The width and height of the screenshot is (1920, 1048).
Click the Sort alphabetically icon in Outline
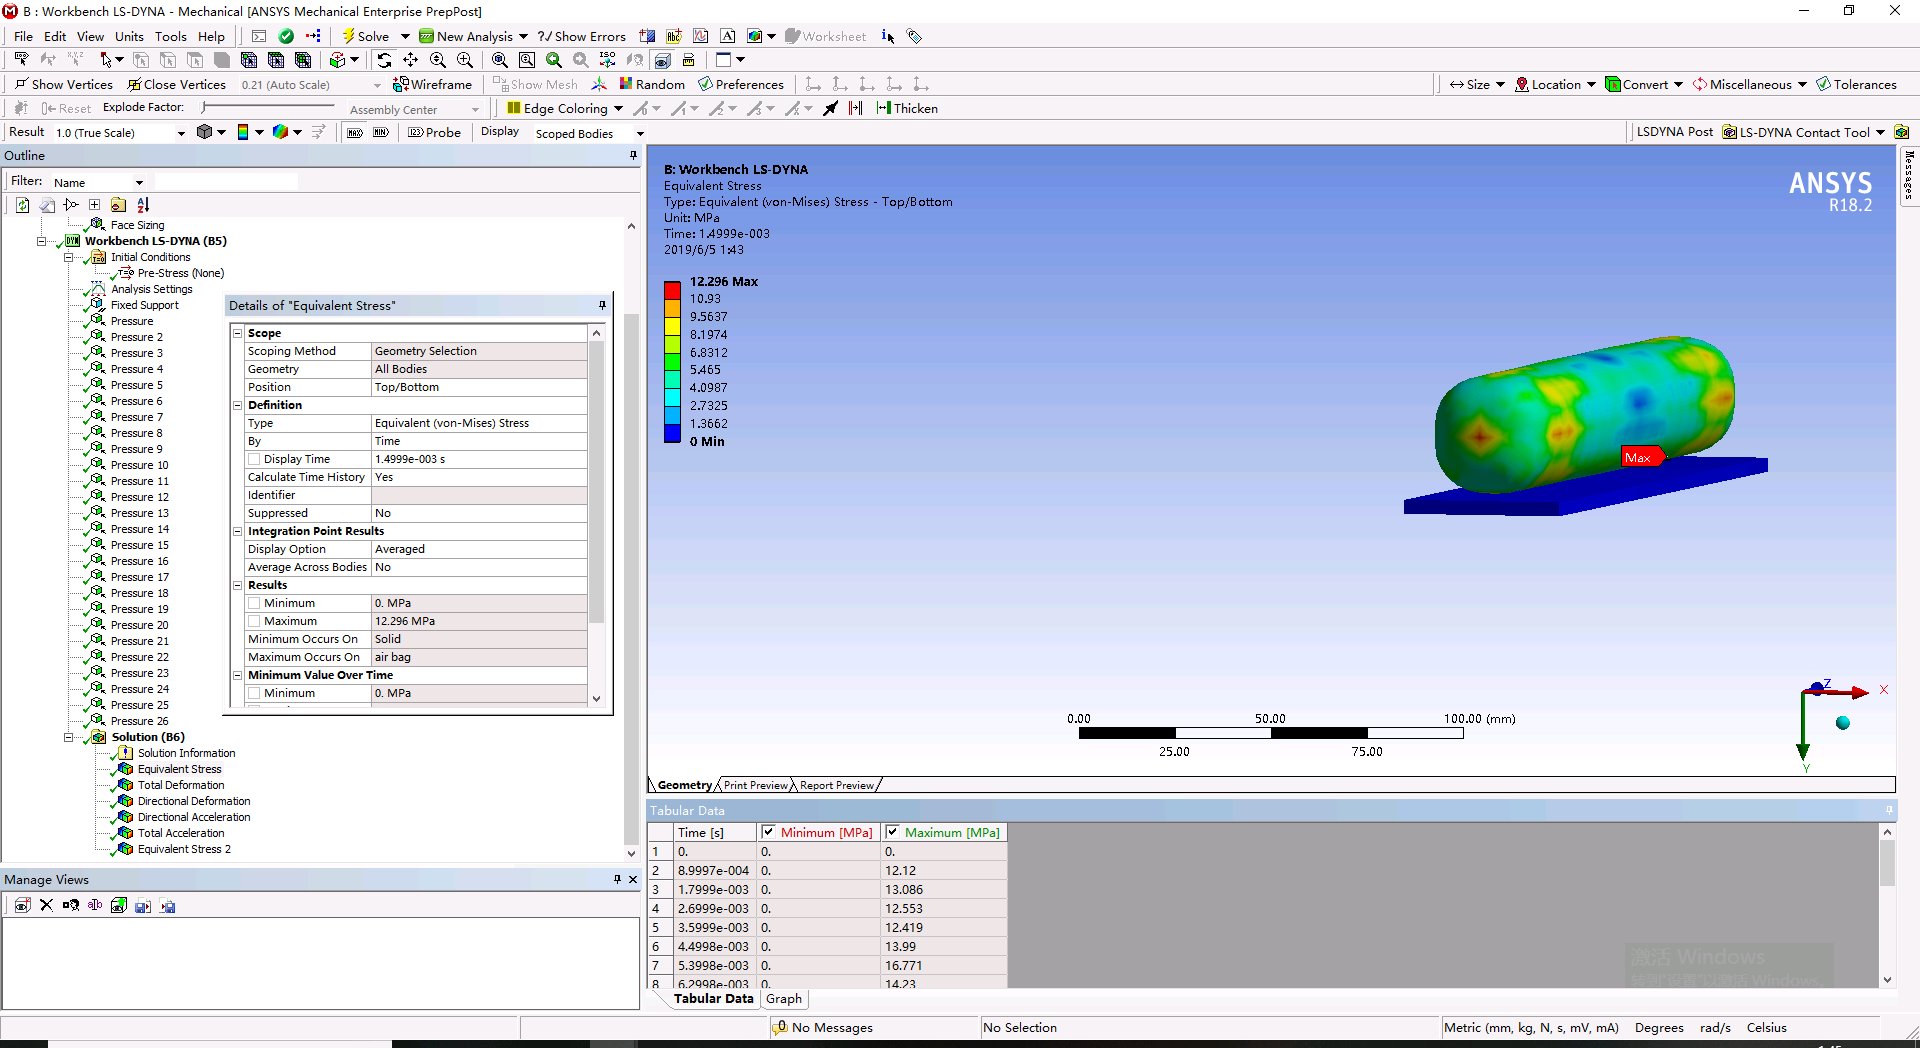[143, 205]
